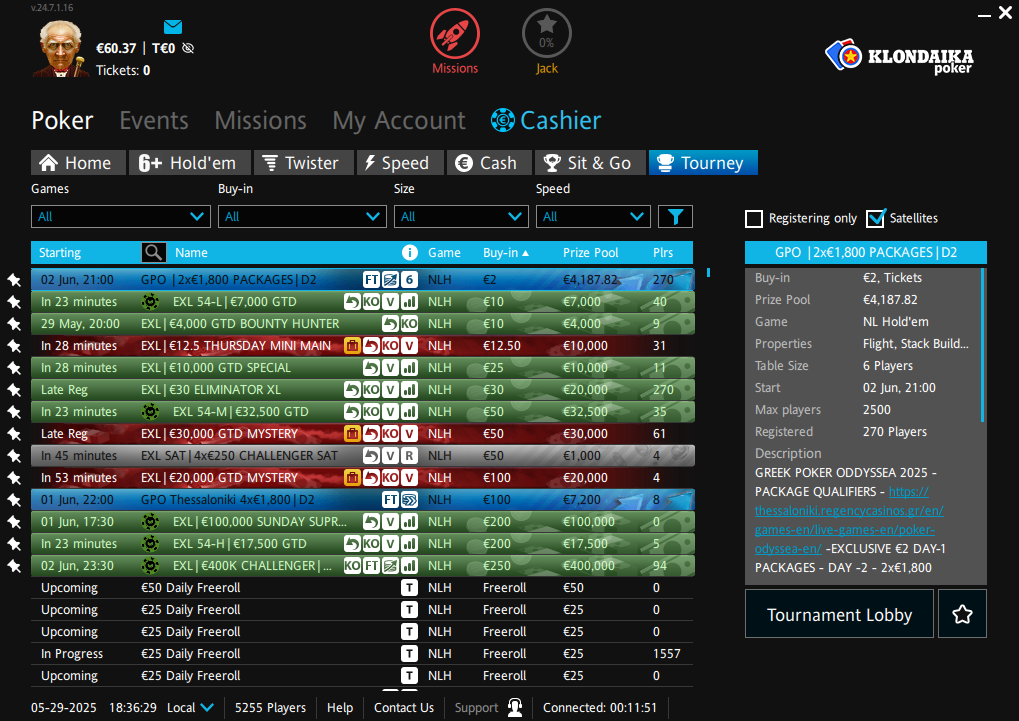The width and height of the screenshot is (1019, 721).
Task: Sort by Starting column header
Action: 60,252
